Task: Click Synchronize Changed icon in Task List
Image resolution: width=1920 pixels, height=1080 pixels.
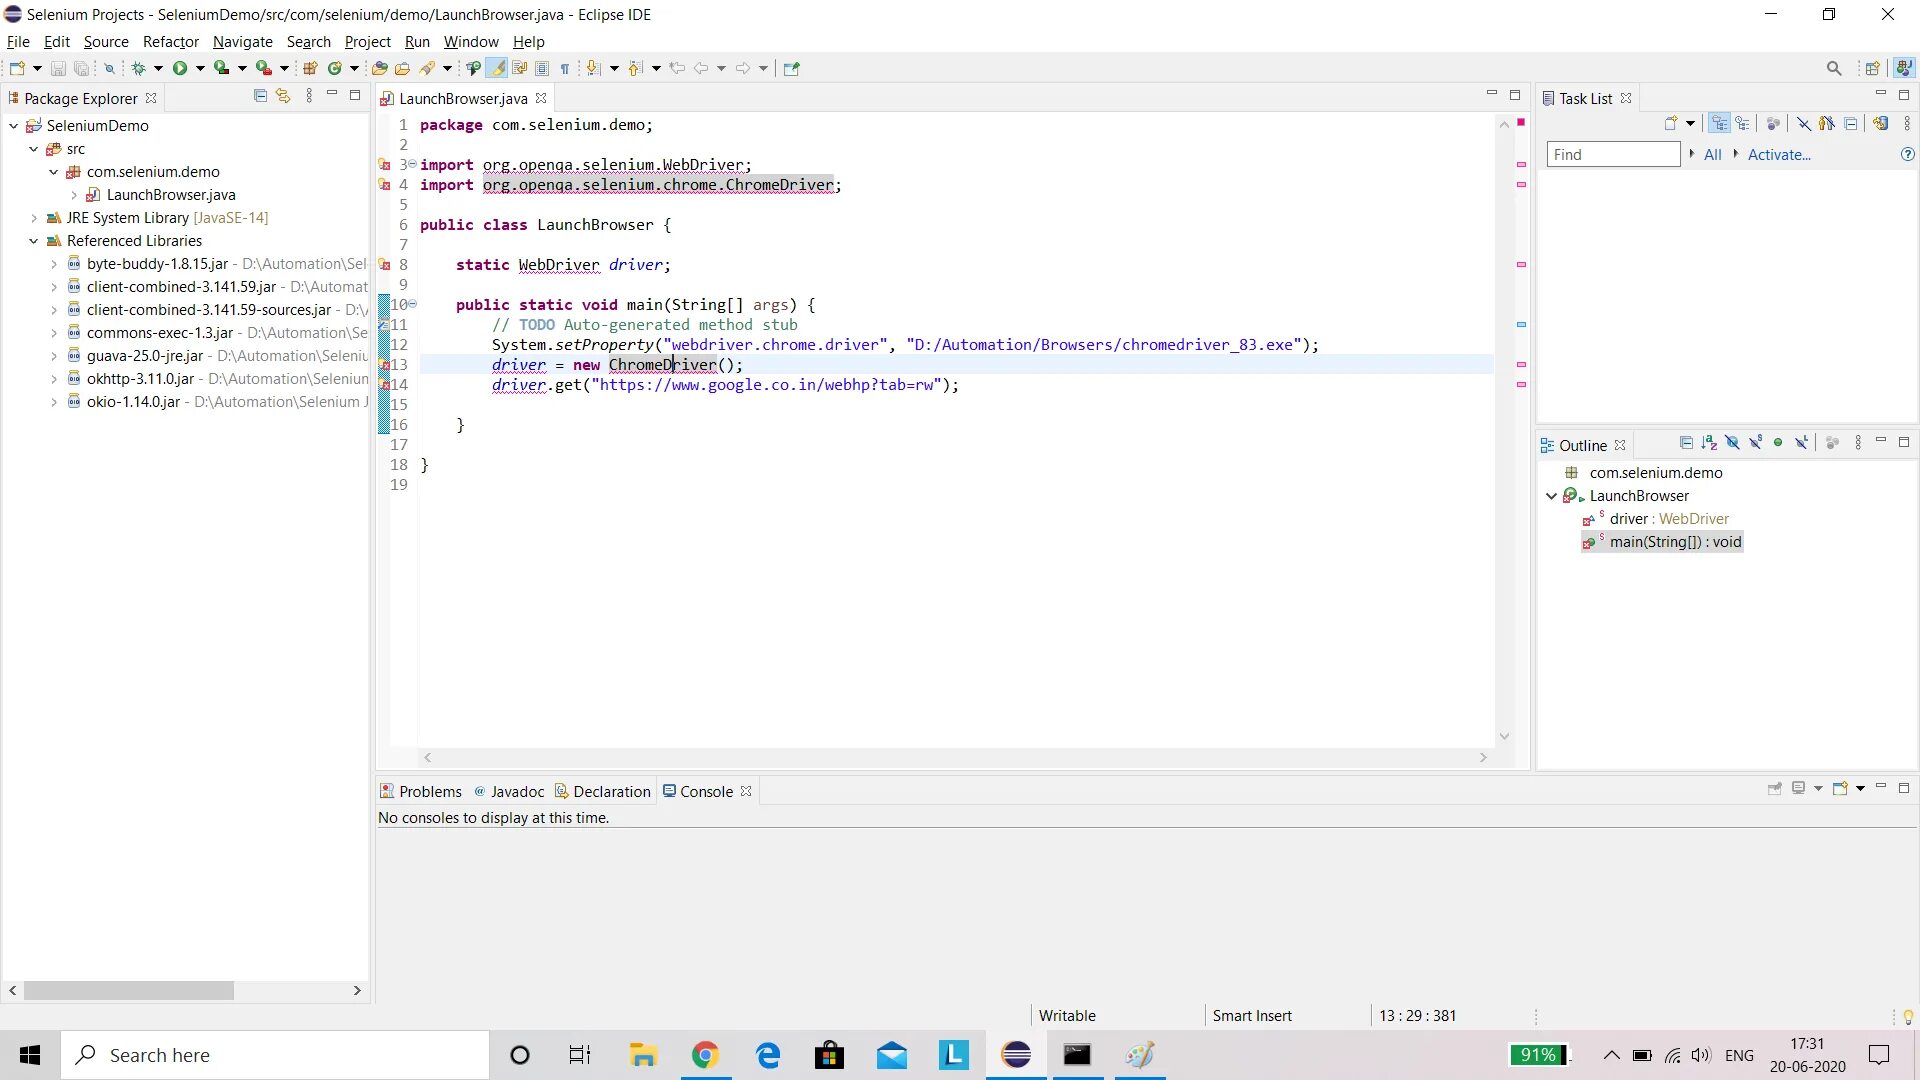Action: coord(1880,123)
